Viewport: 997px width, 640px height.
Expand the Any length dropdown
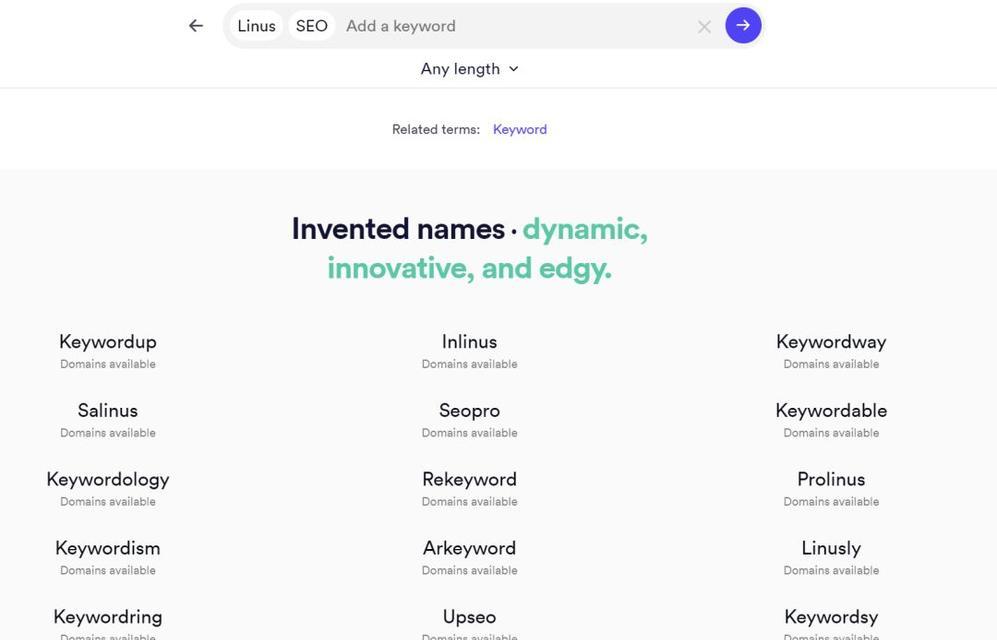(x=469, y=69)
